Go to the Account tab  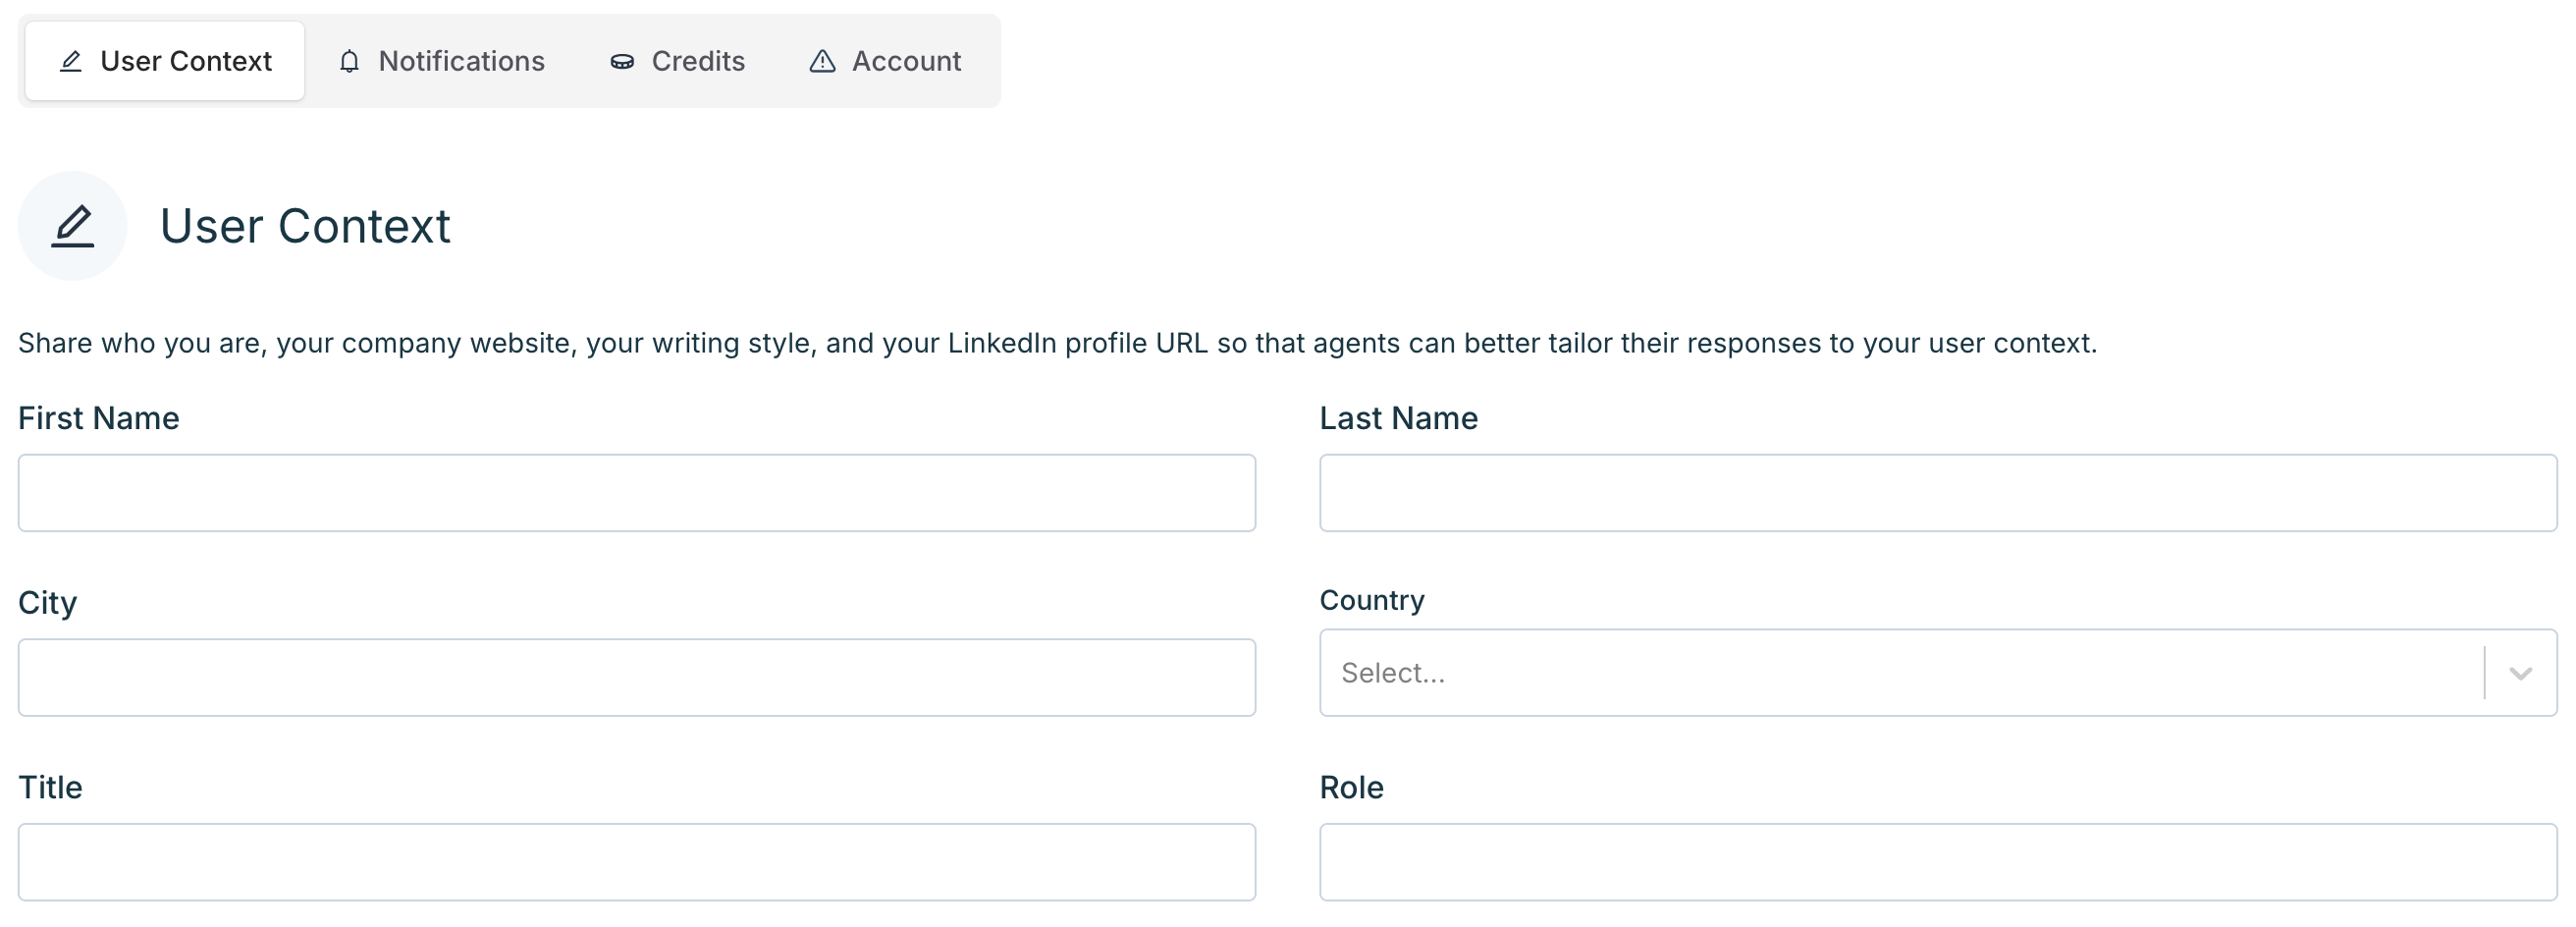(x=885, y=62)
